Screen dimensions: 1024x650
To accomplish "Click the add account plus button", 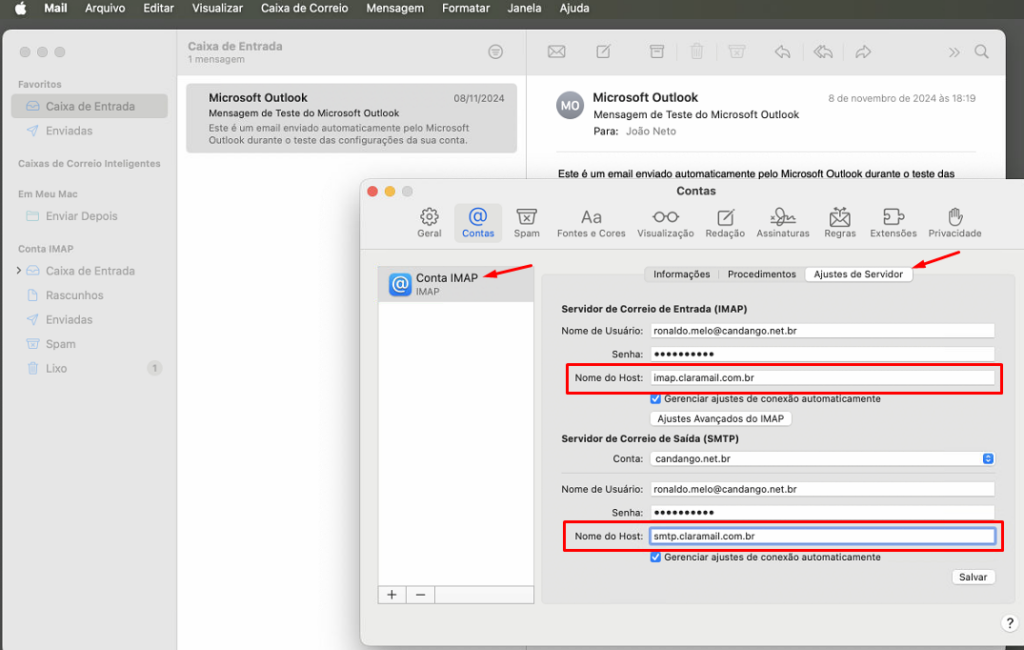I will click(x=392, y=594).
